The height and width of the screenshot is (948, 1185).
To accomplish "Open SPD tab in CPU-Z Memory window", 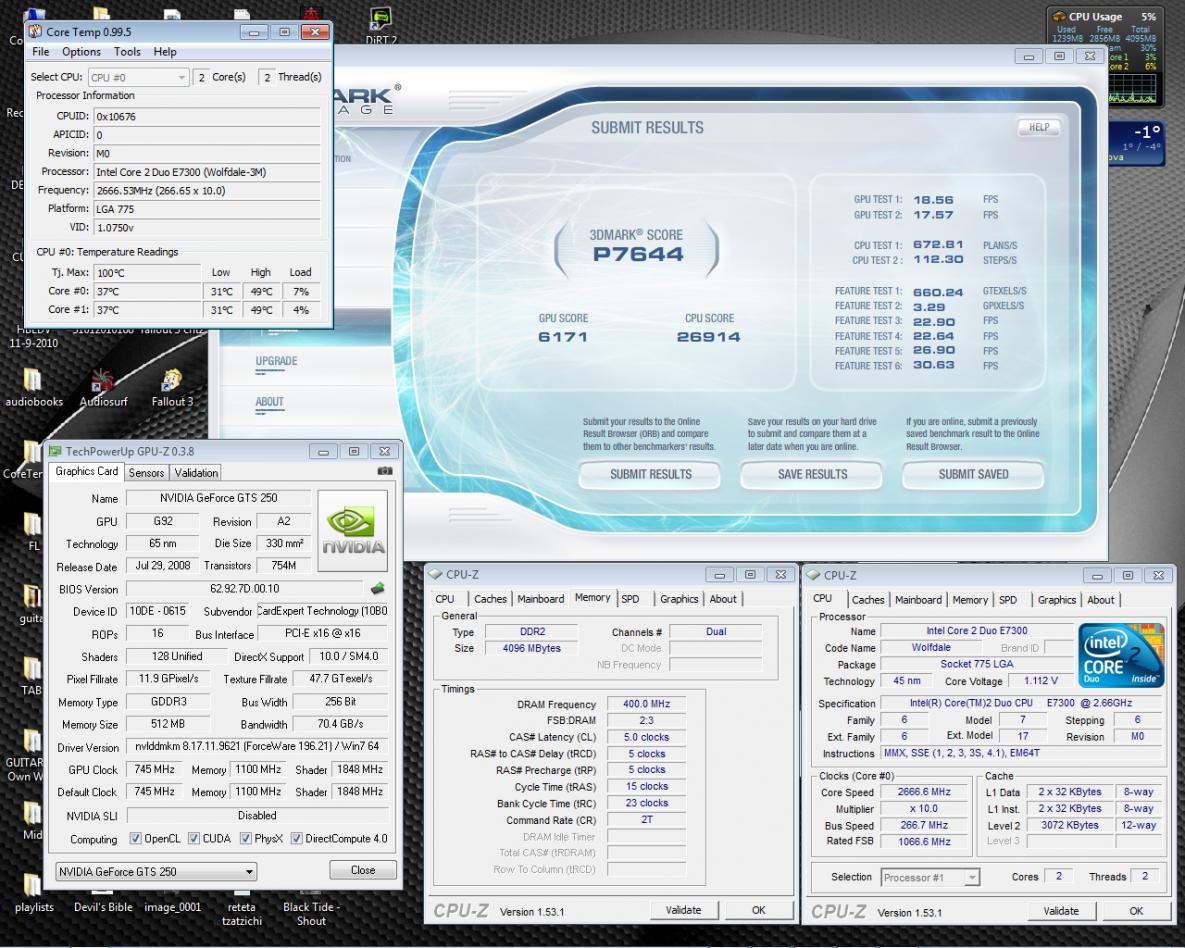I will click(x=630, y=599).
